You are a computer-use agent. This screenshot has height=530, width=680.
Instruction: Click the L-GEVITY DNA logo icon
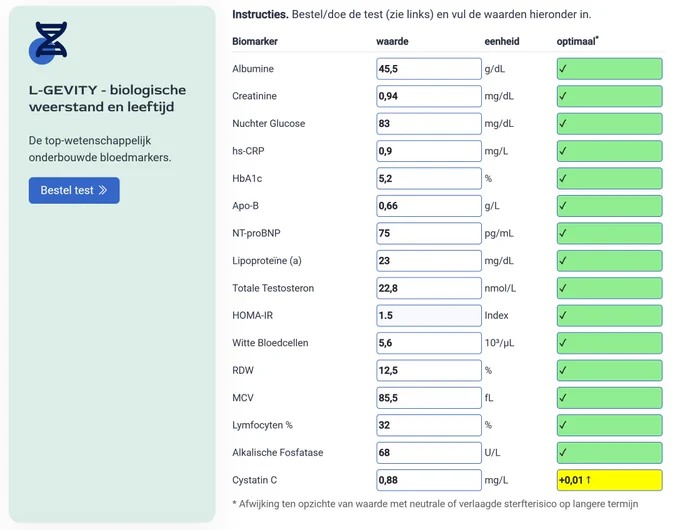pyautogui.click(x=48, y=43)
